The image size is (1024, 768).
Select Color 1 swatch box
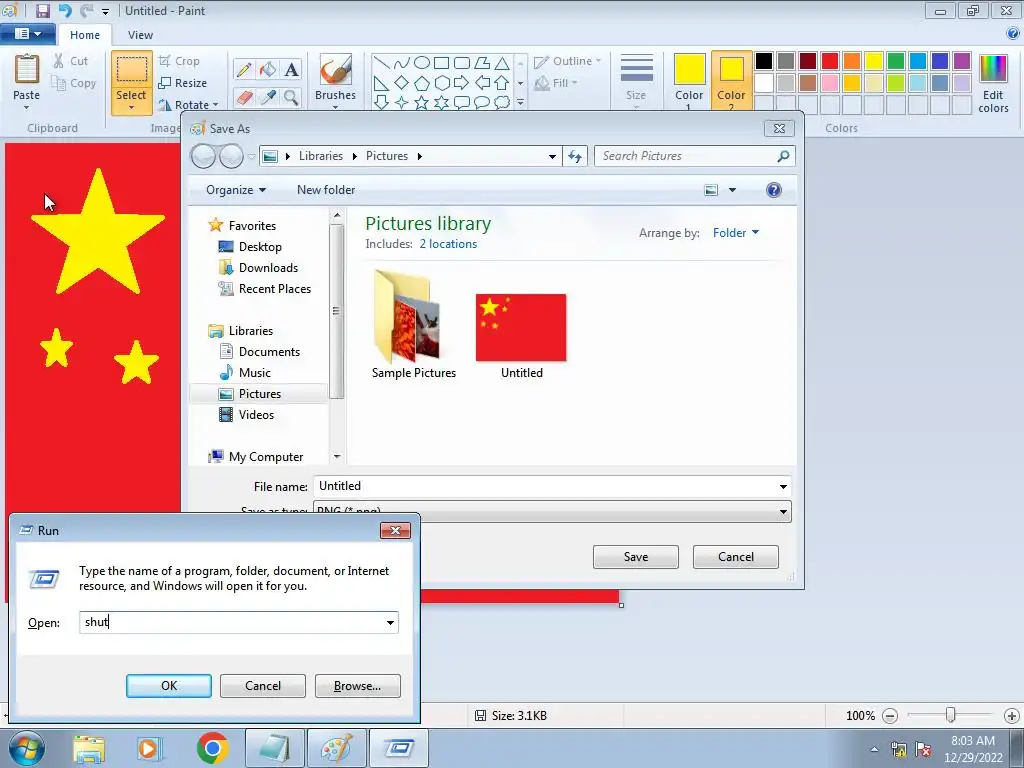pyautogui.click(x=689, y=81)
